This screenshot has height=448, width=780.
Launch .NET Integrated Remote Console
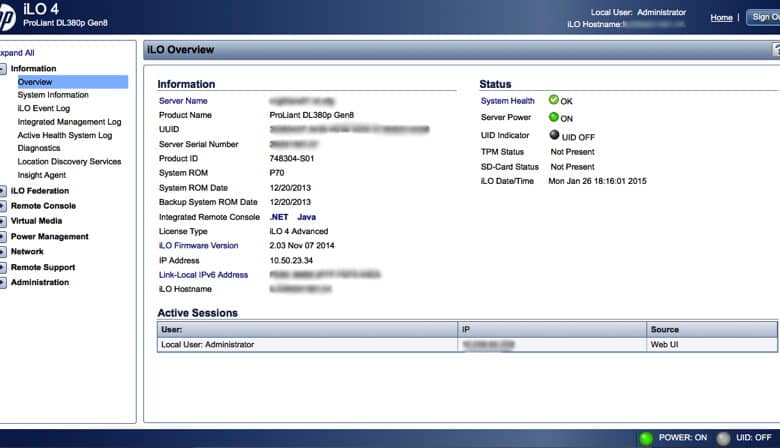pyautogui.click(x=279, y=217)
